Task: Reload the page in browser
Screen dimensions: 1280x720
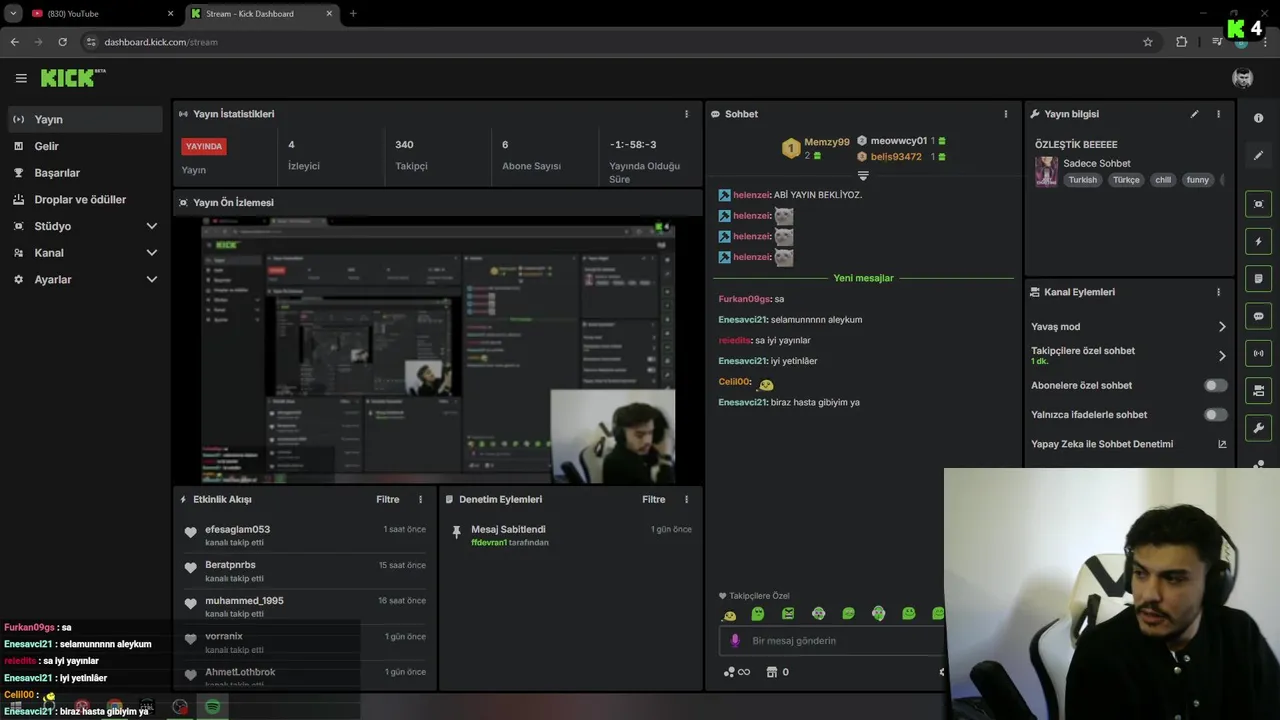Action: (62, 42)
